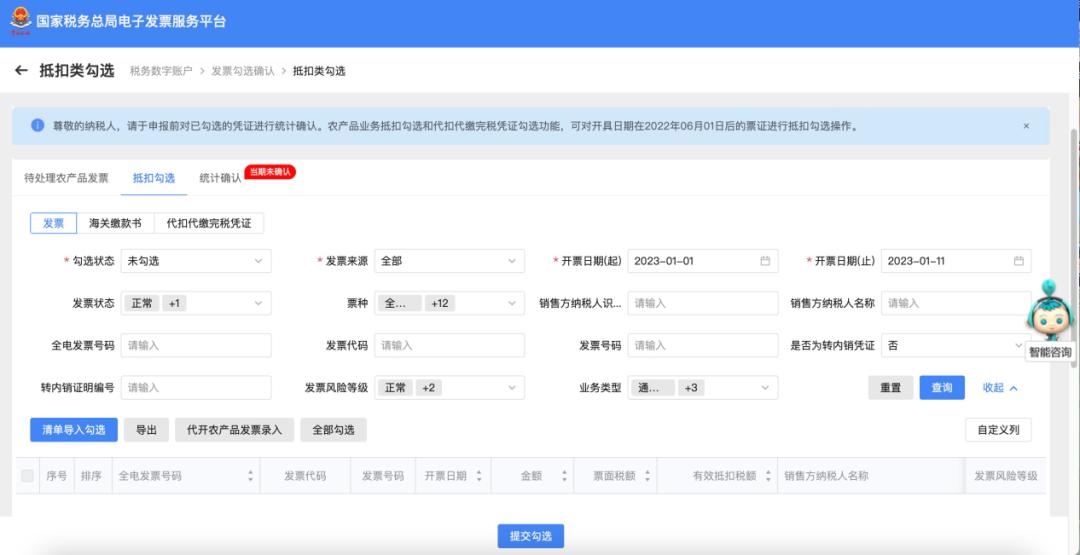Open the 发票来源 dropdown

pyautogui.click(x=449, y=261)
